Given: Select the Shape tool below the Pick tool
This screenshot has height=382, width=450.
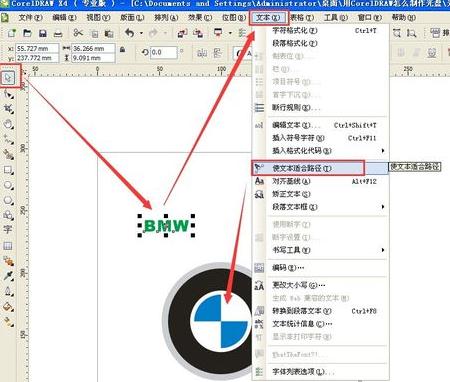Looking at the screenshot, I should point(8,95).
